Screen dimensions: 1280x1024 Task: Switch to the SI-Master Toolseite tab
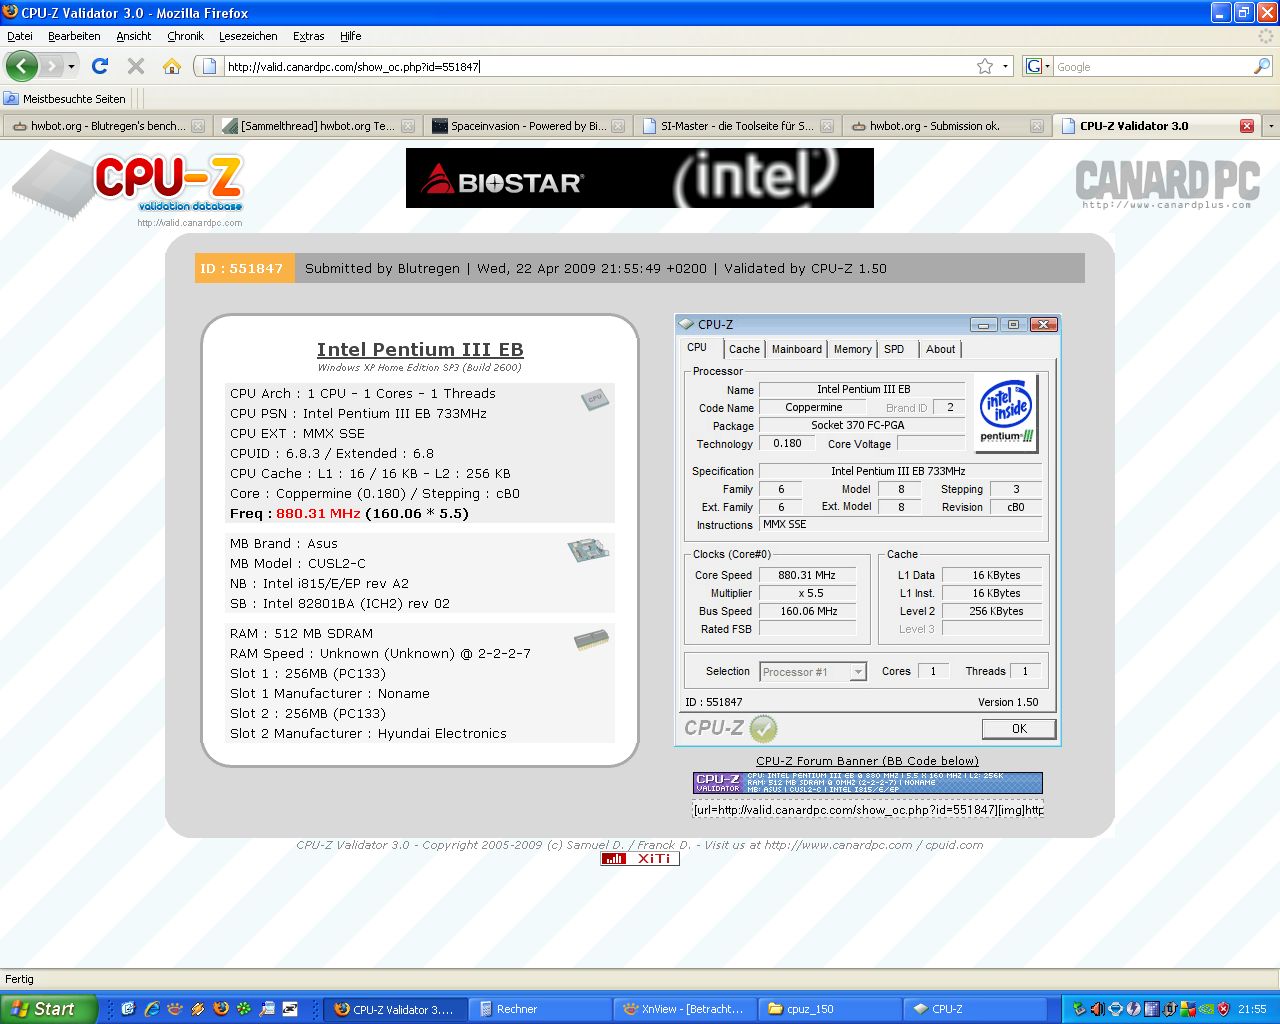[737, 126]
